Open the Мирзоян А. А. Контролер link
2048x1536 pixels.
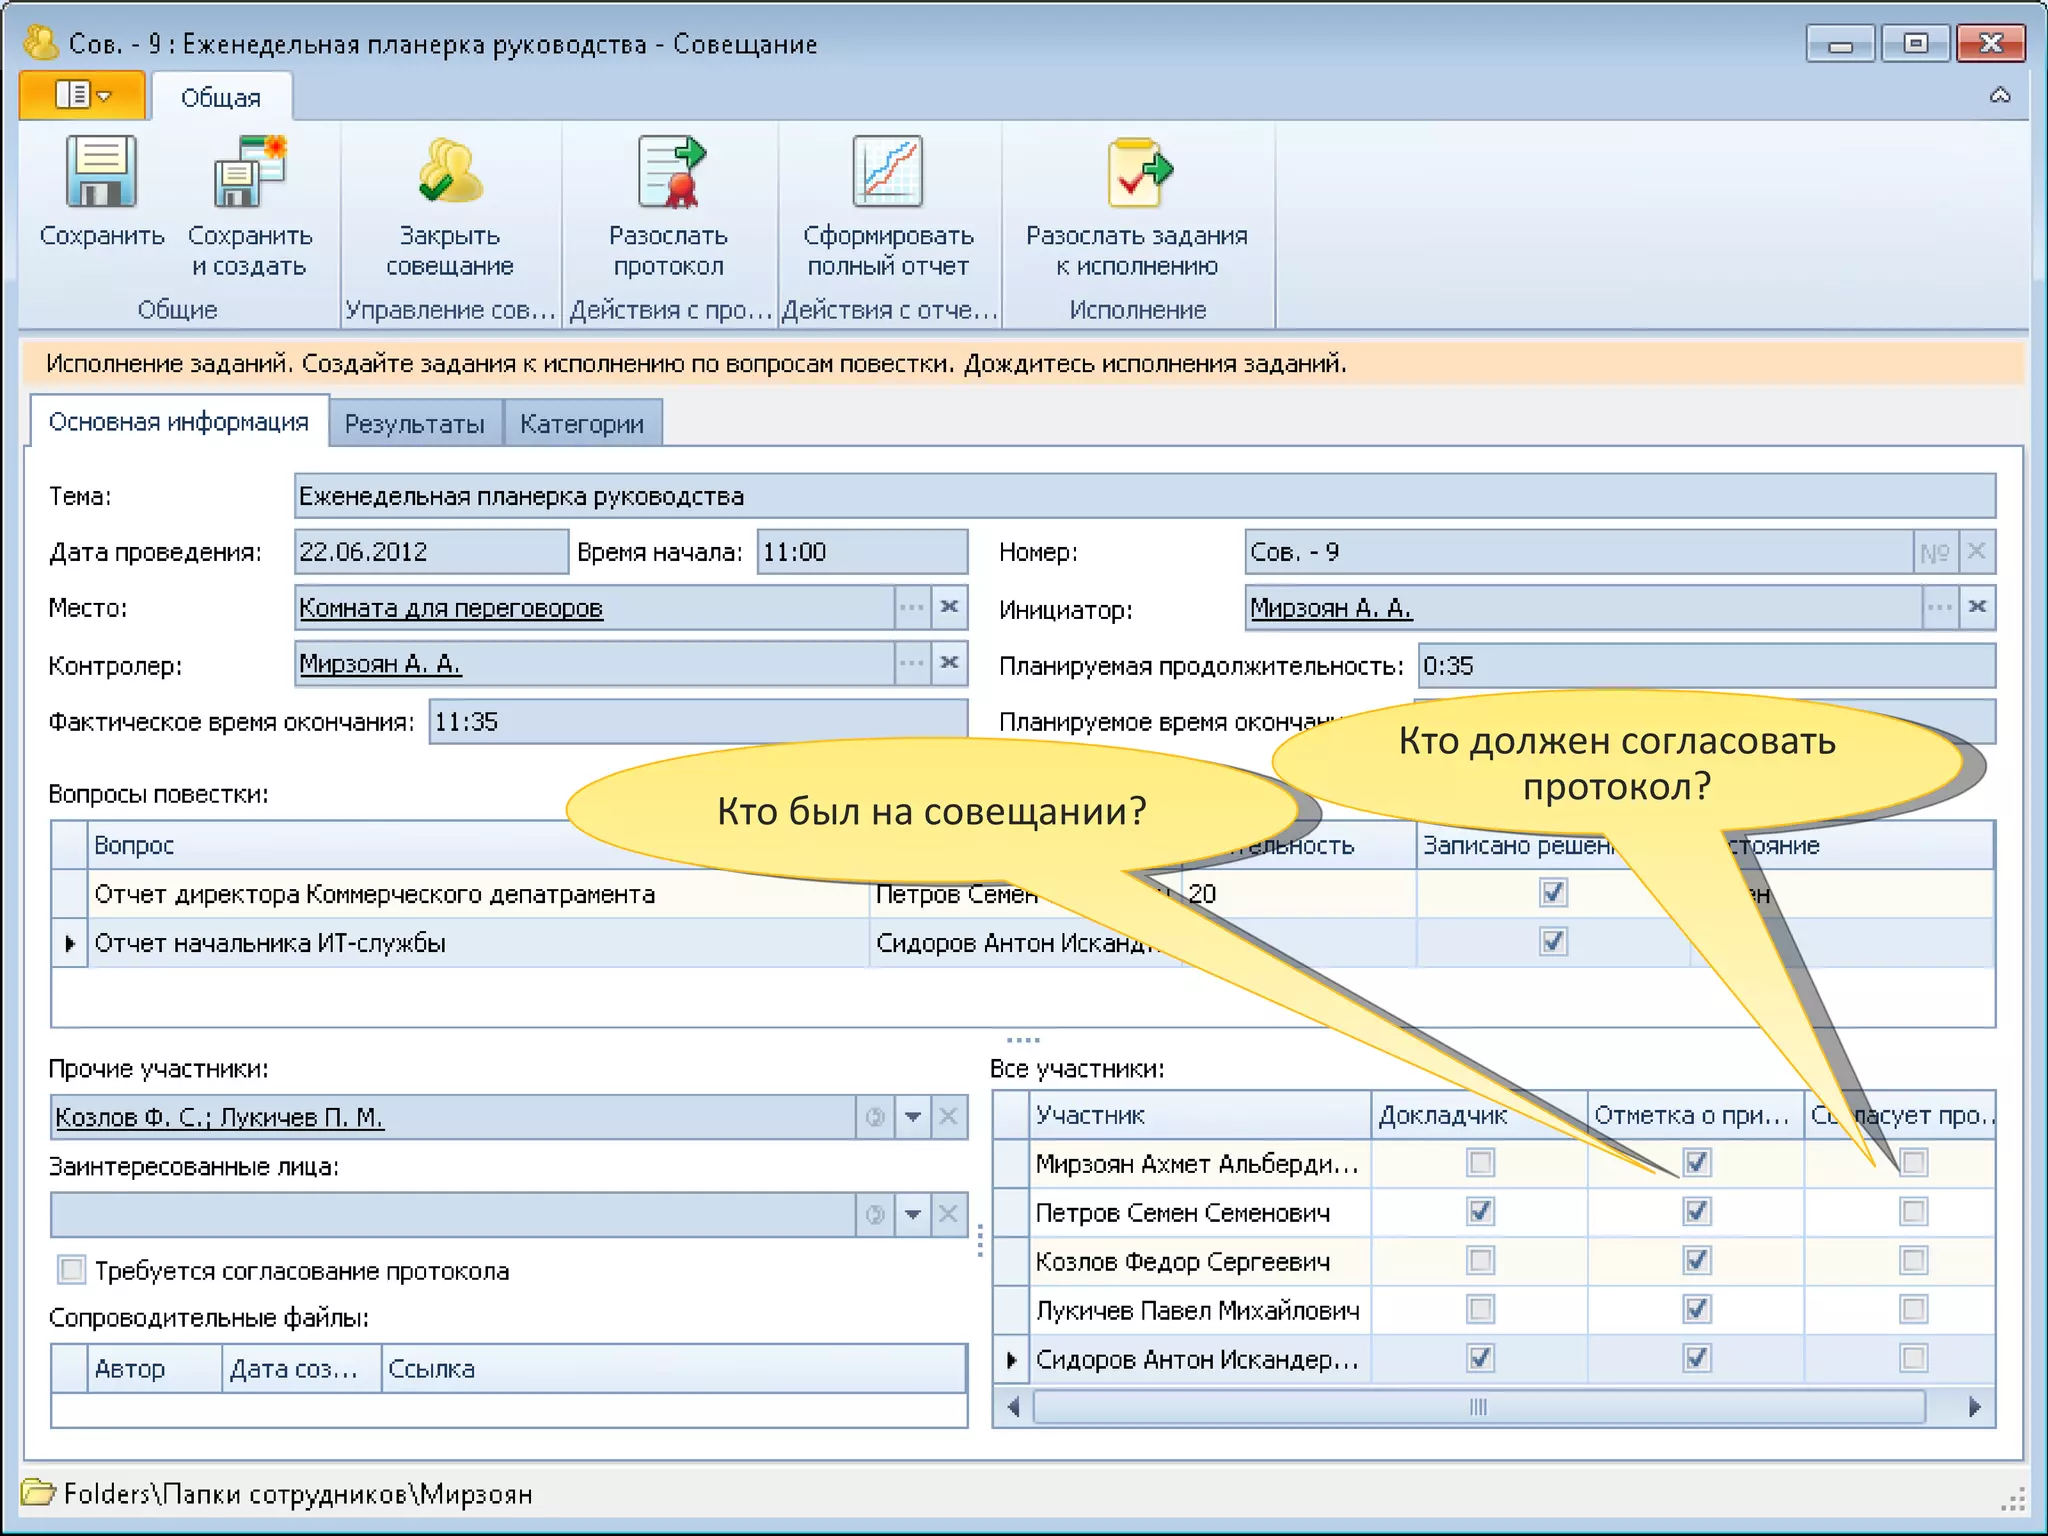(380, 664)
